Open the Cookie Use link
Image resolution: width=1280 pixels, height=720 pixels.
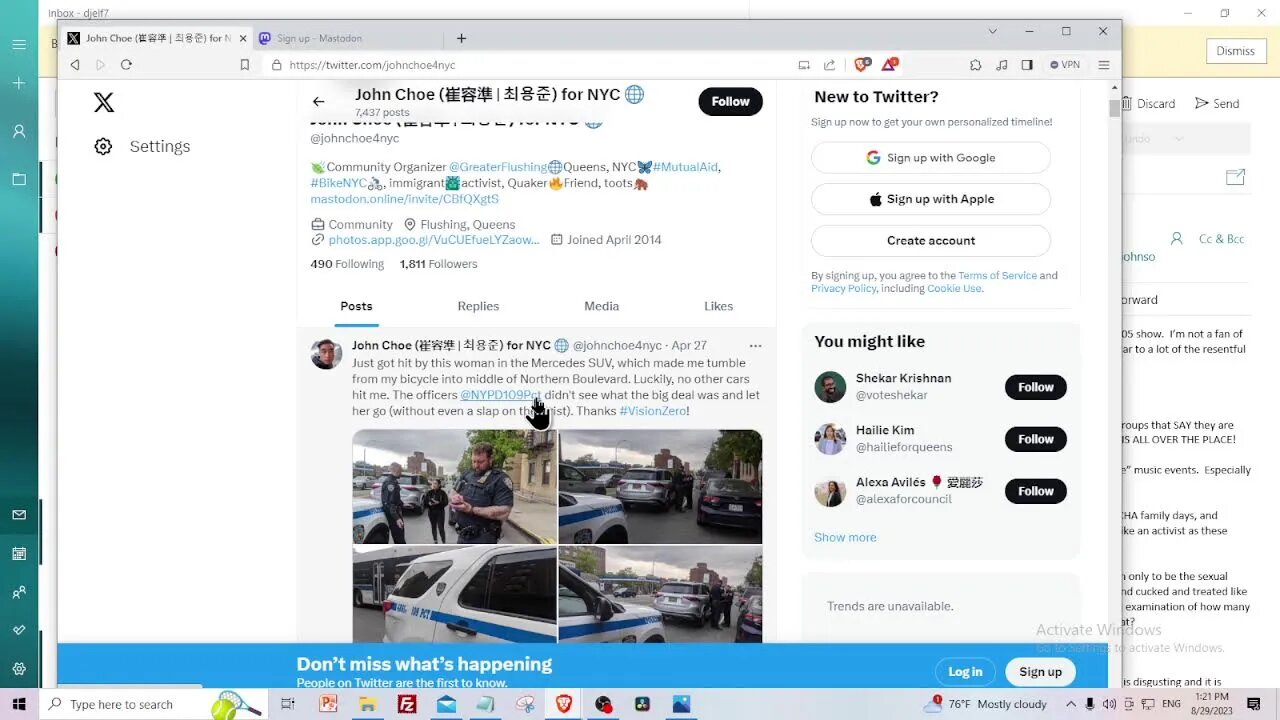[954, 289]
